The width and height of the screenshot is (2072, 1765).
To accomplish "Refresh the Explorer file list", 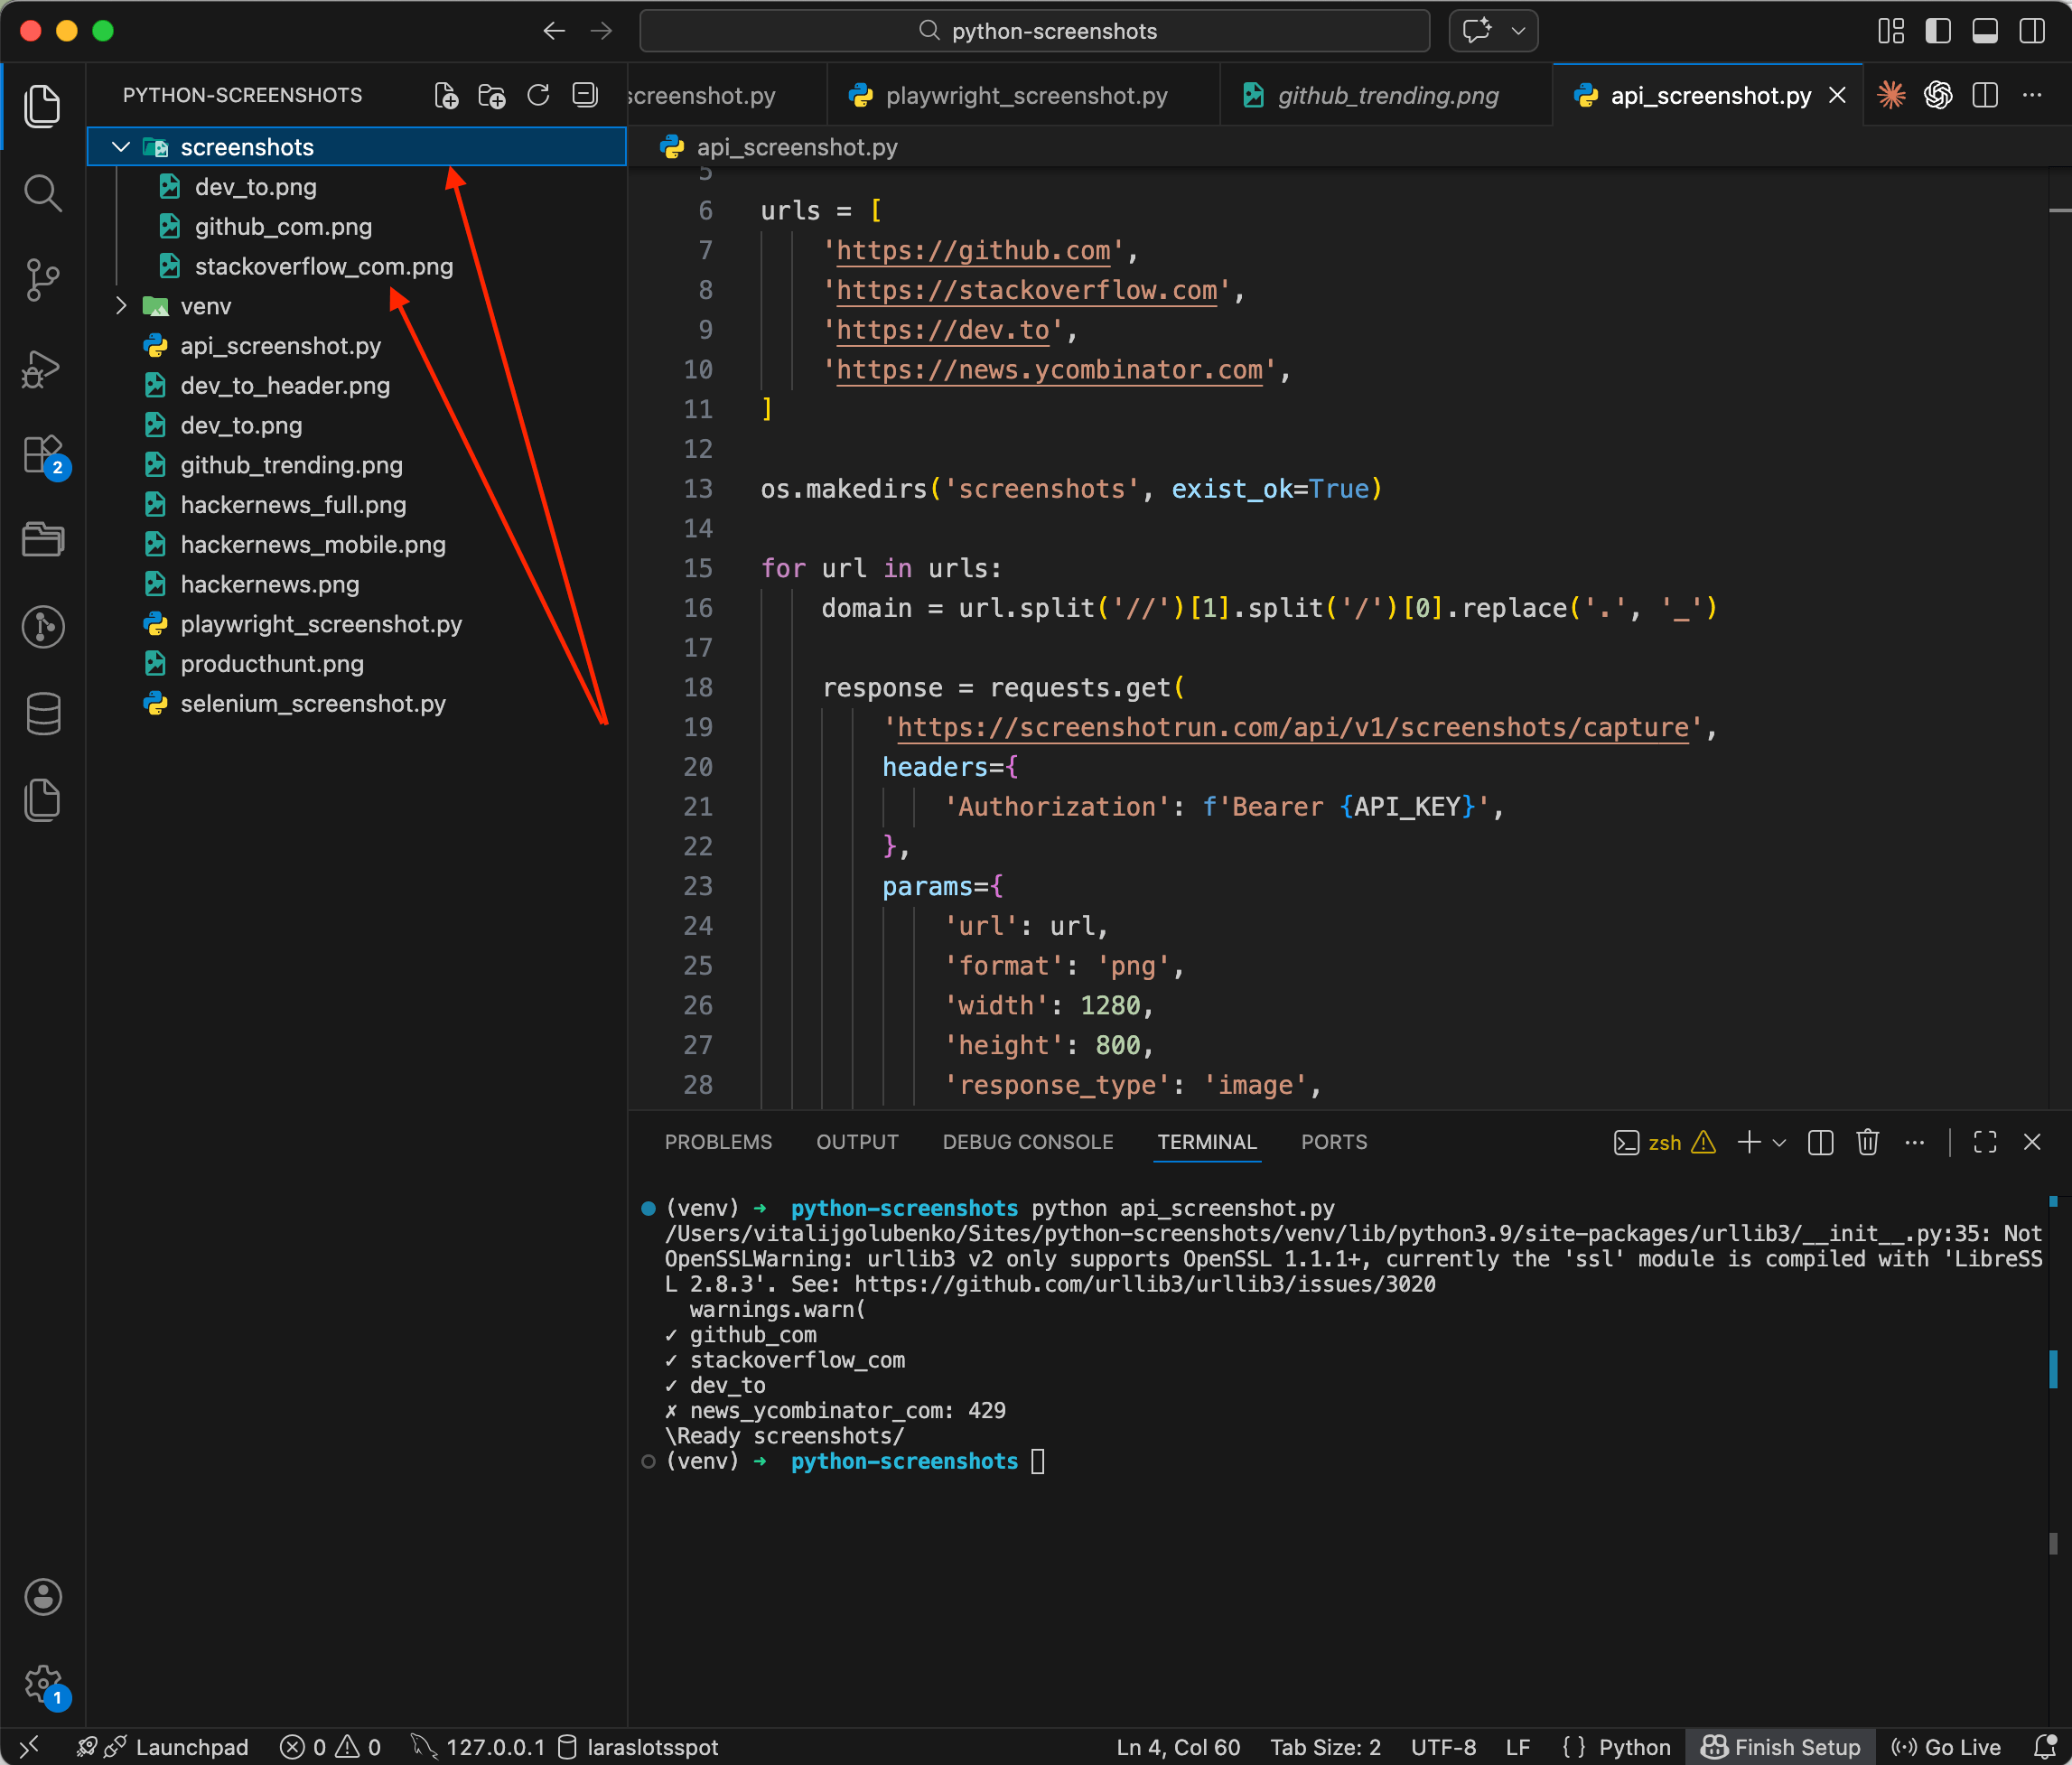I will pyautogui.click(x=538, y=95).
